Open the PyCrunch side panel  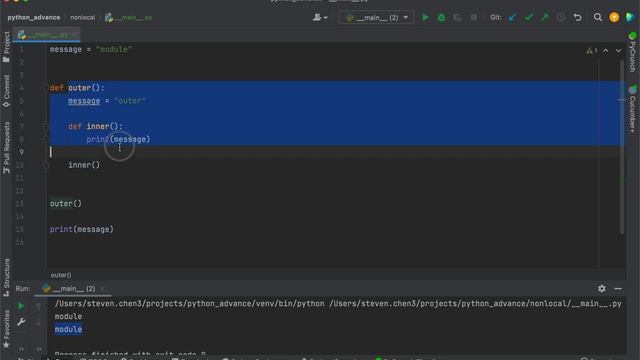[632, 52]
